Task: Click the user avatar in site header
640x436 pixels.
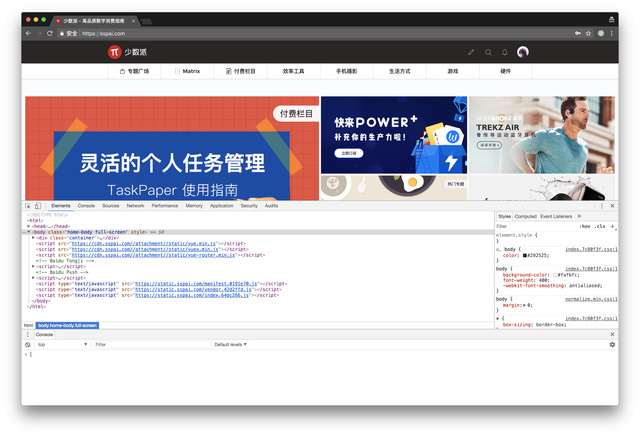Action: pyautogui.click(x=523, y=52)
